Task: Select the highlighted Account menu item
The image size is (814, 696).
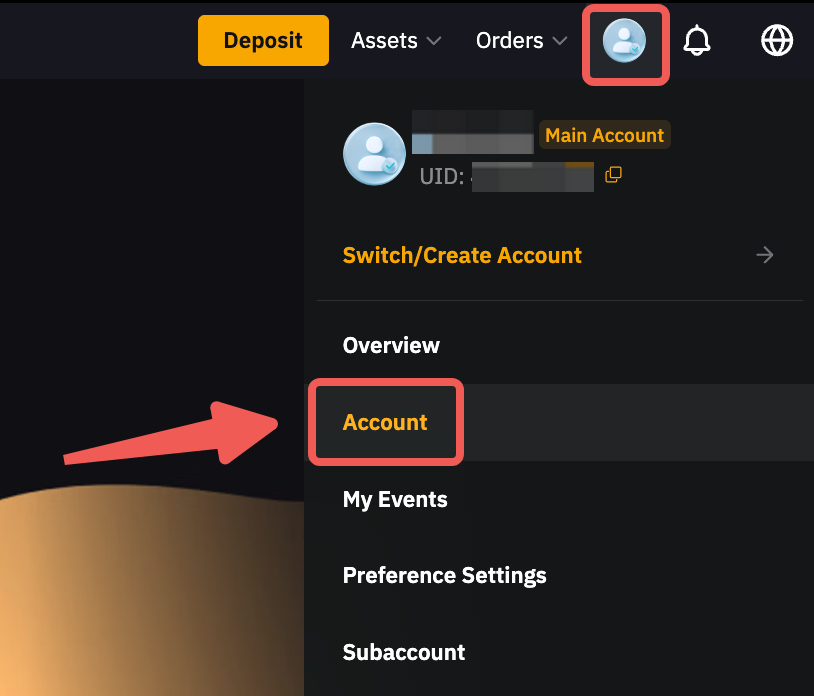Action: tap(385, 422)
